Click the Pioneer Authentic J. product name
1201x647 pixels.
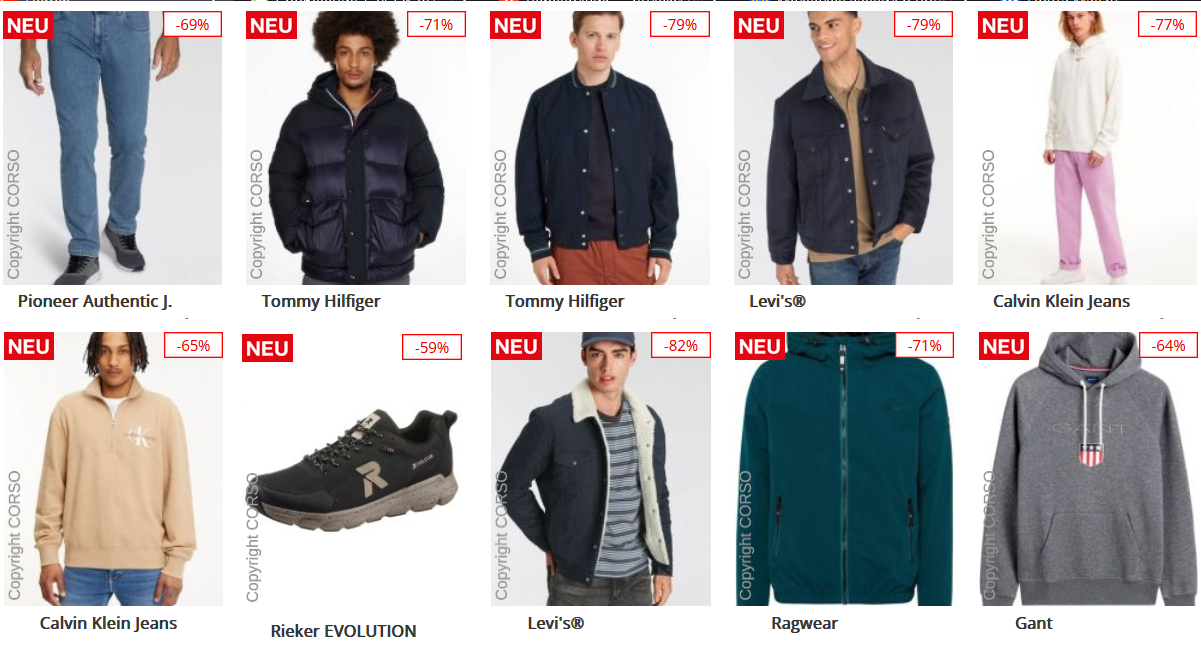coord(102,301)
